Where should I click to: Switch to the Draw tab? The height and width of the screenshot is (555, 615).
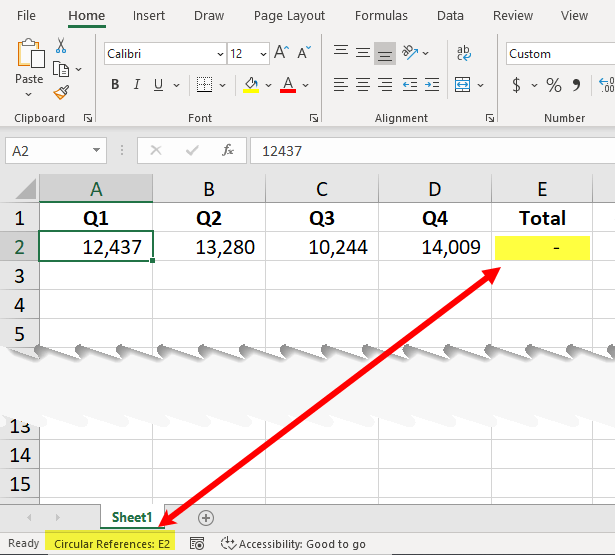coord(209,16)
